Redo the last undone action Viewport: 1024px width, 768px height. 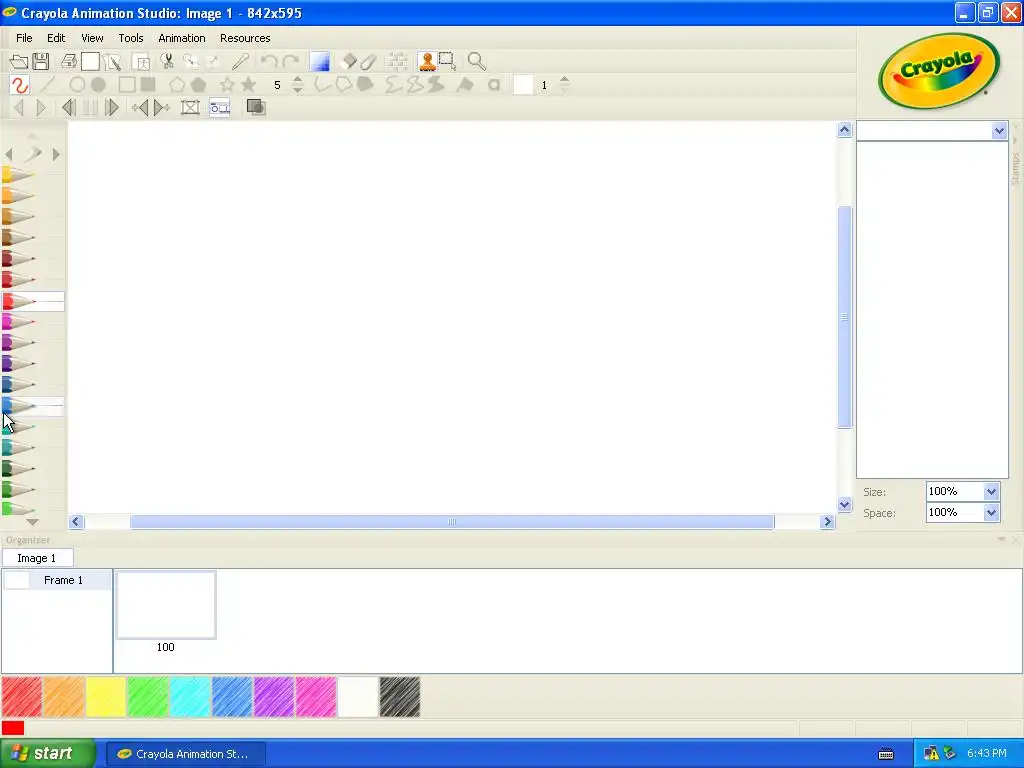point(291,61)
